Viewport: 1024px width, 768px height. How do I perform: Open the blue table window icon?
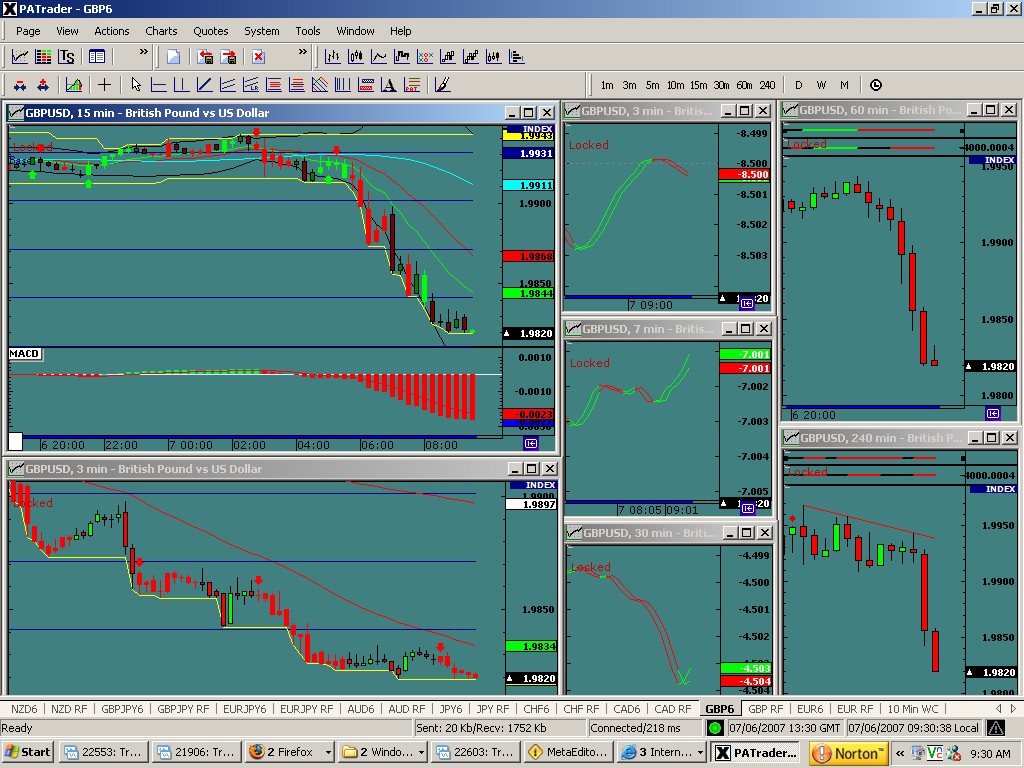pos(97,57)
